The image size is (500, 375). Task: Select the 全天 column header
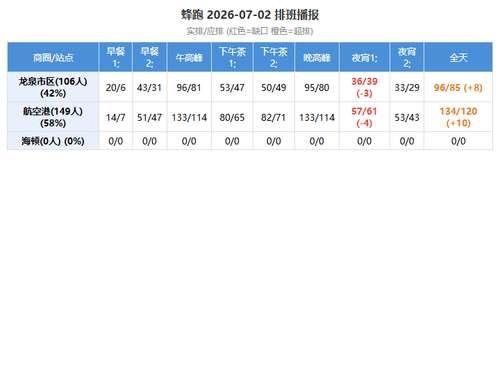(458, 57)
